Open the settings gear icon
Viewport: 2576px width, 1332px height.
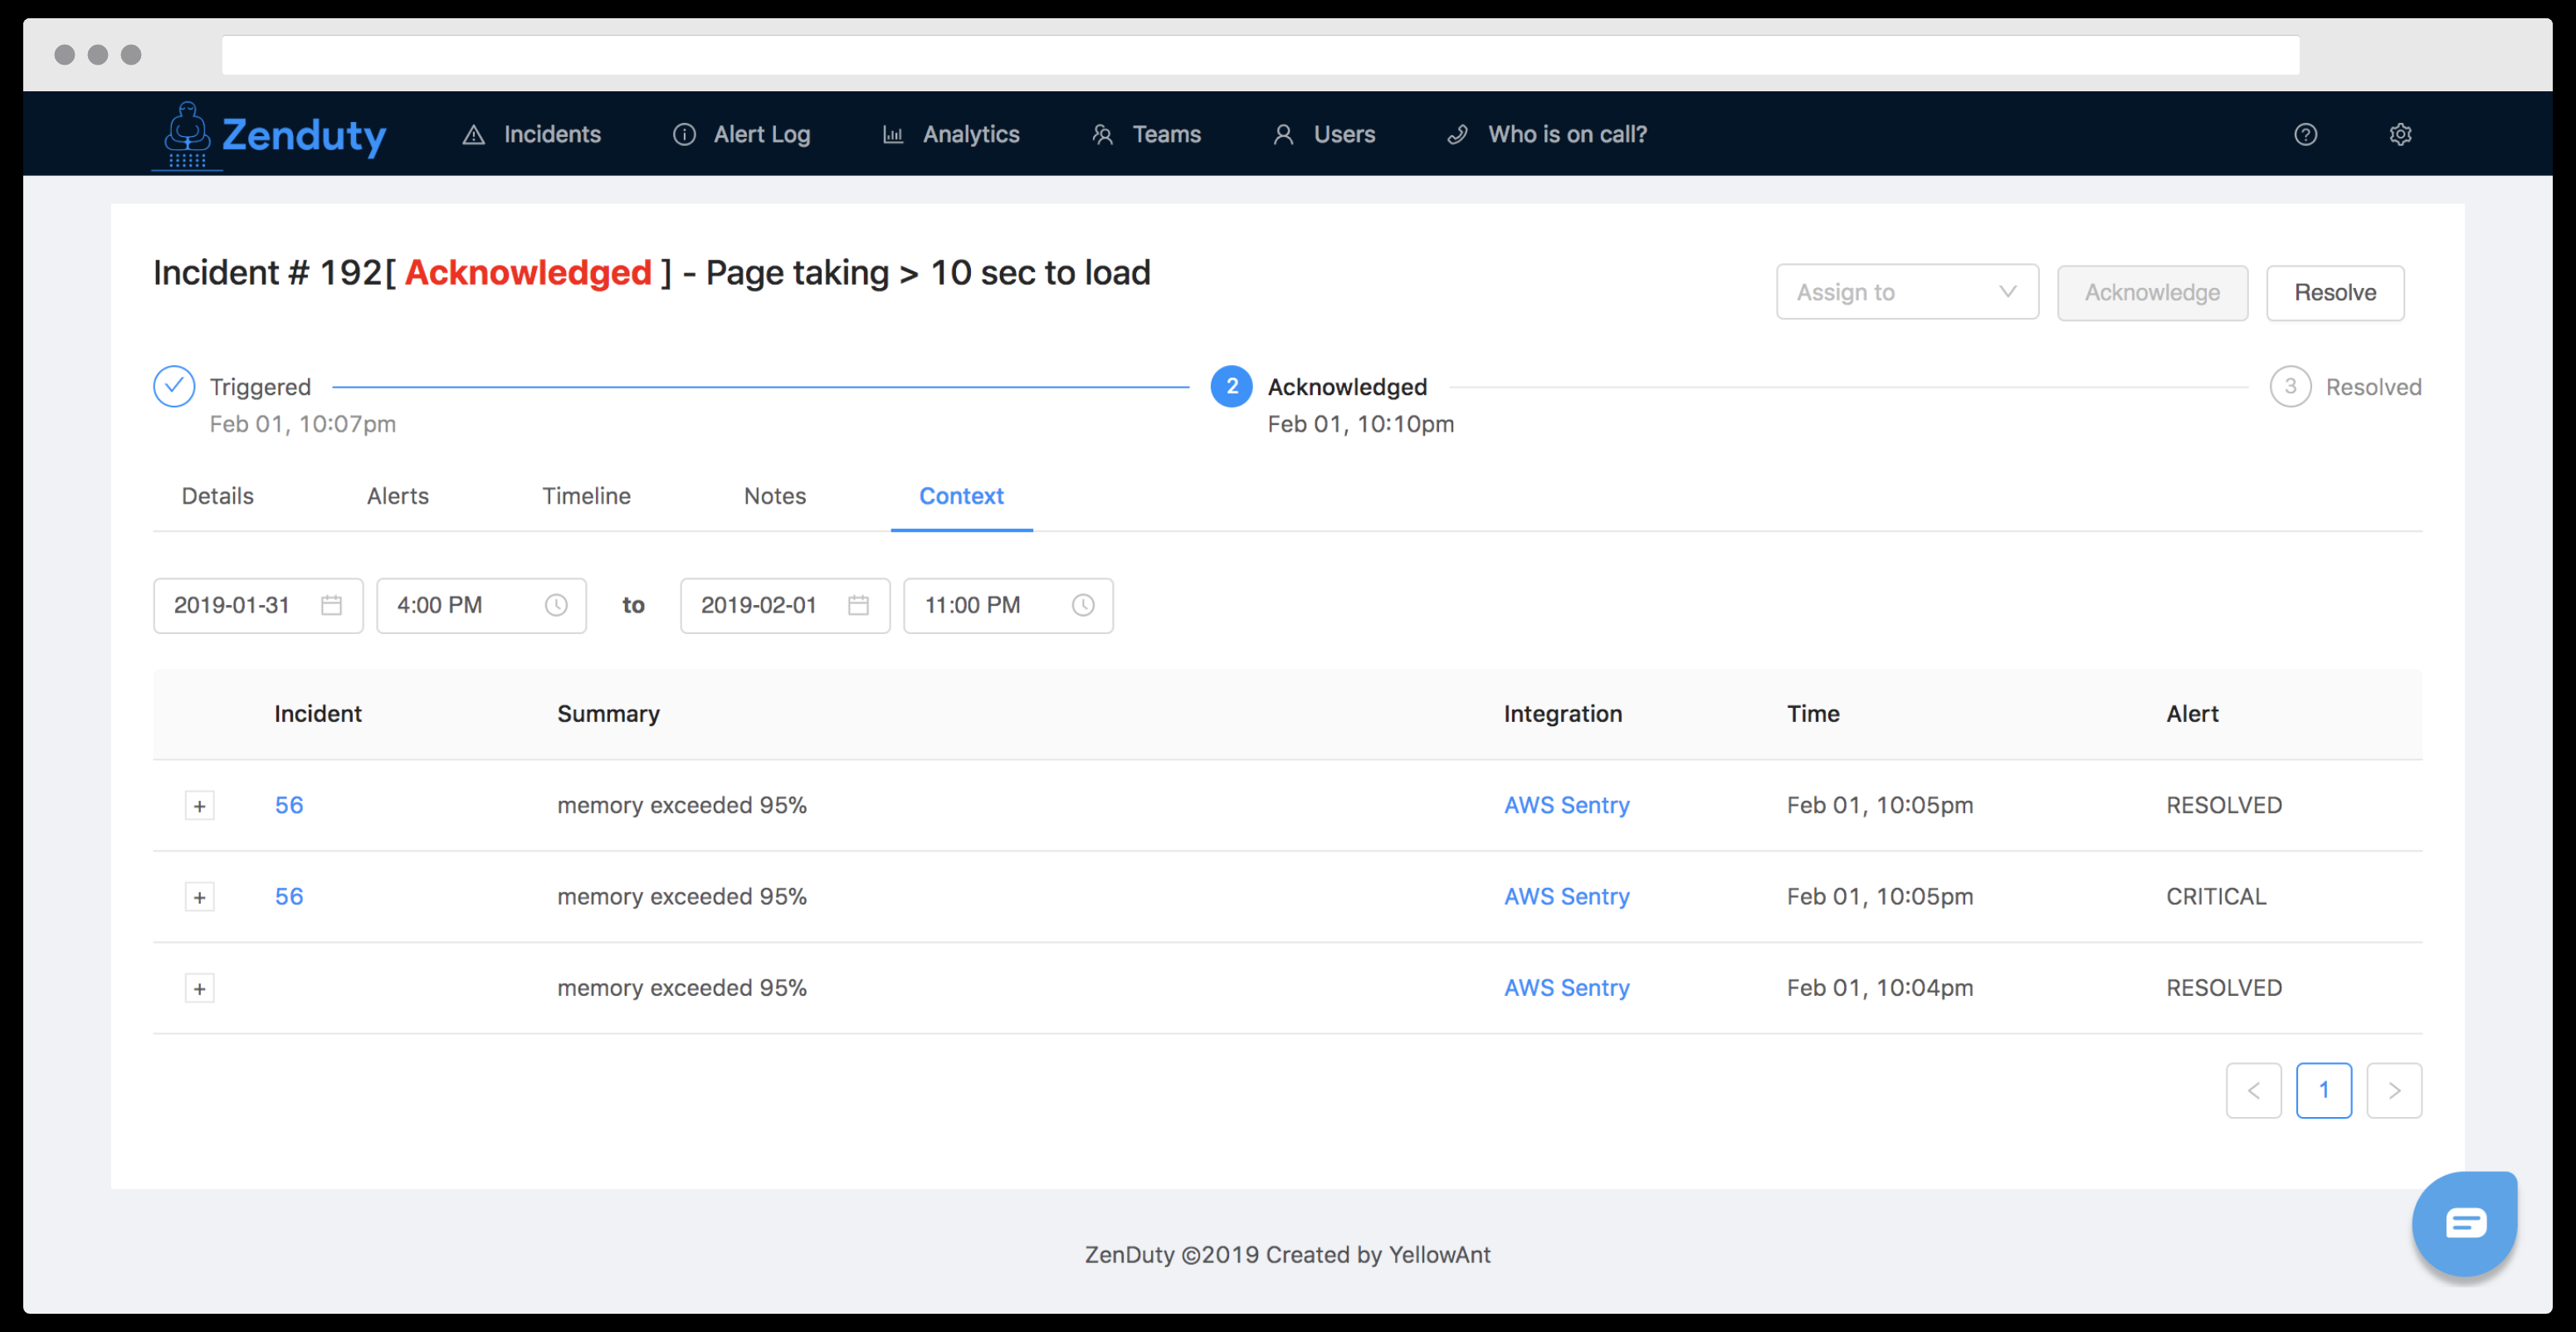point(2400,134)
